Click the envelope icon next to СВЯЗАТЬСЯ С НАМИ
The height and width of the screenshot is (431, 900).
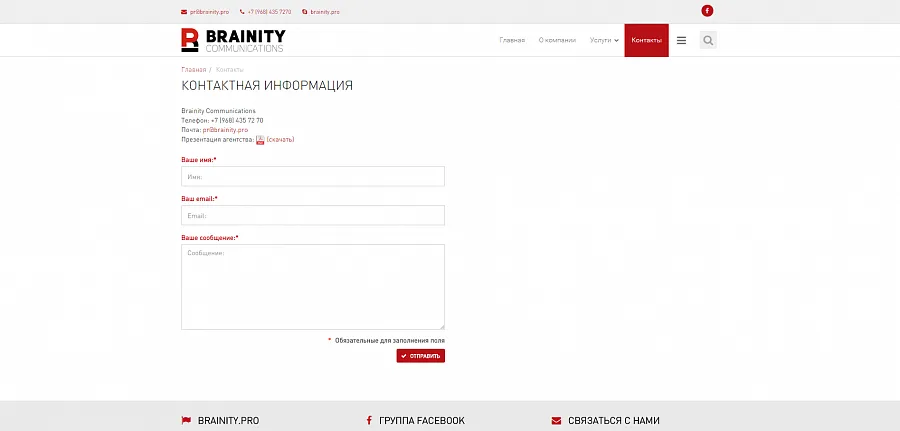[x=556, y=421]
